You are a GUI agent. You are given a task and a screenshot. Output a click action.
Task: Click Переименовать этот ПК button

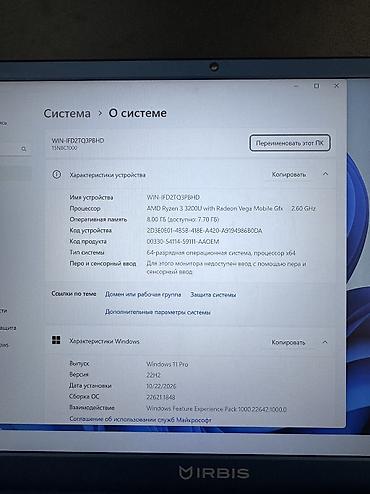coord(290,143)
